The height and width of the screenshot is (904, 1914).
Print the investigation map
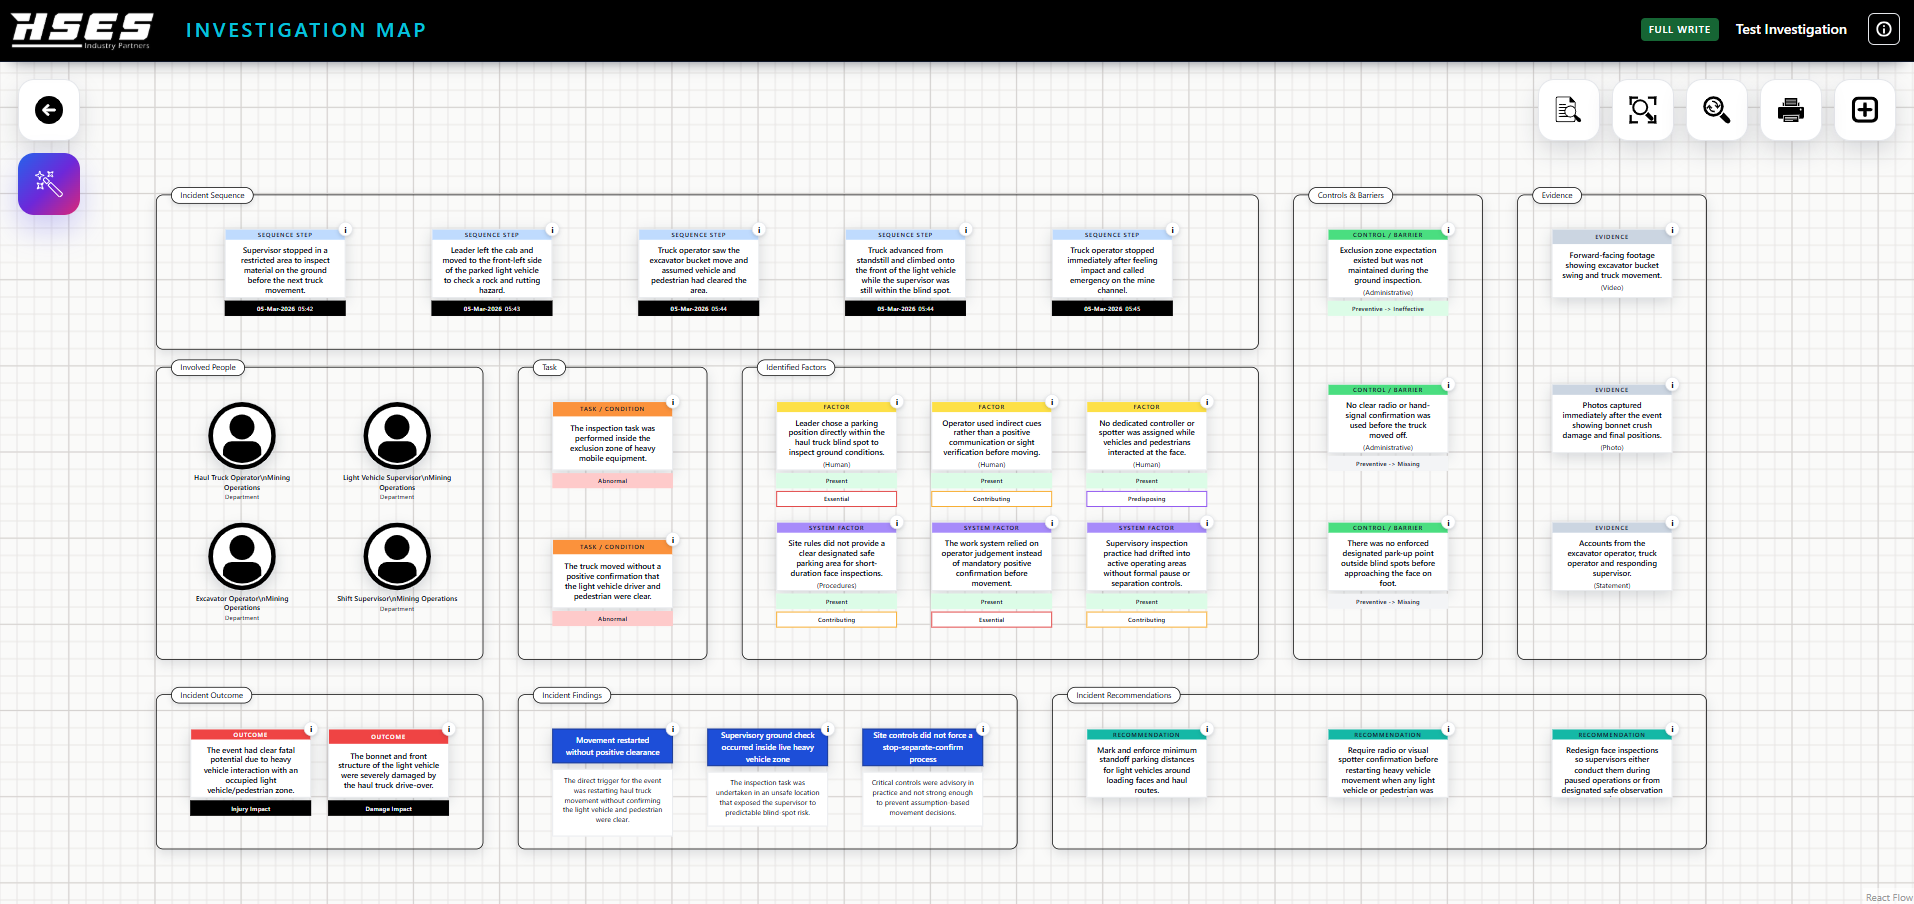click(x=1790, y=110)
